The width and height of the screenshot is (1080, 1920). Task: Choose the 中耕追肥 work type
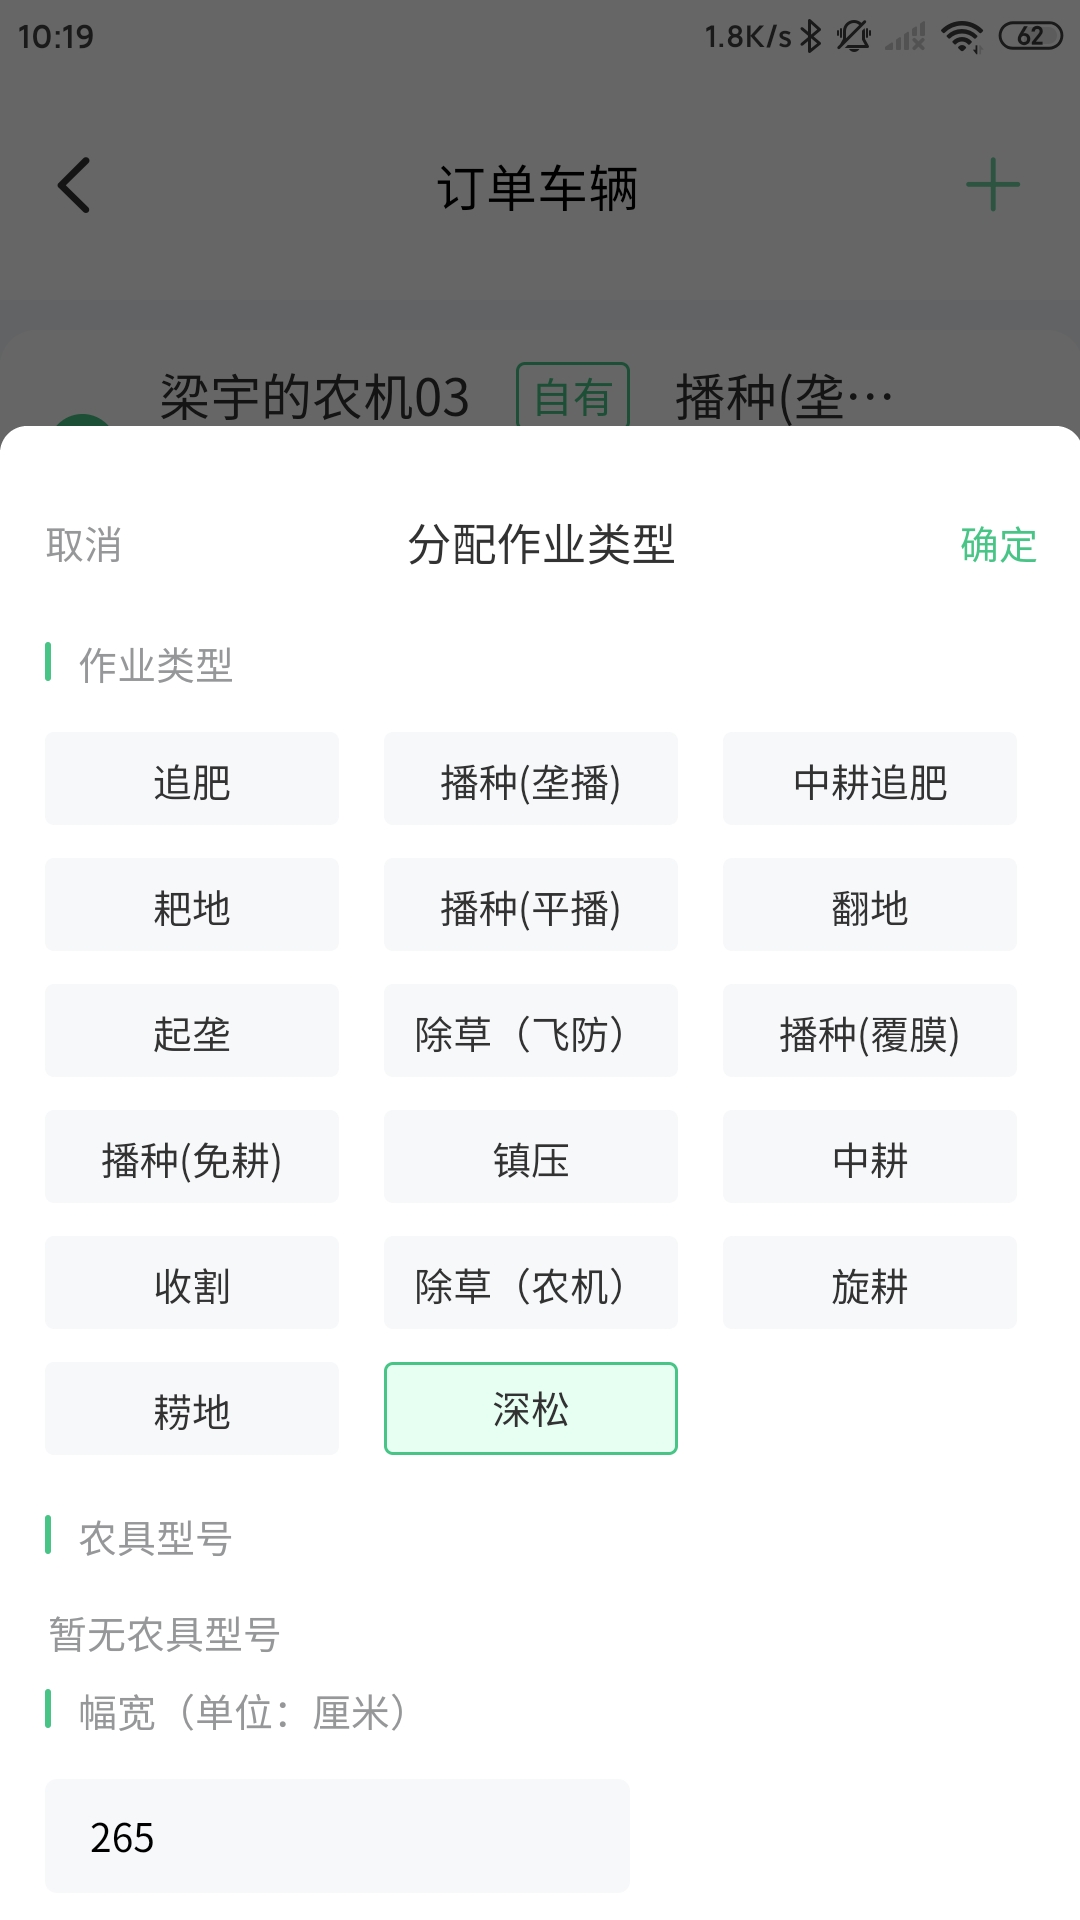pyautogui.click(x=870, y=779)
